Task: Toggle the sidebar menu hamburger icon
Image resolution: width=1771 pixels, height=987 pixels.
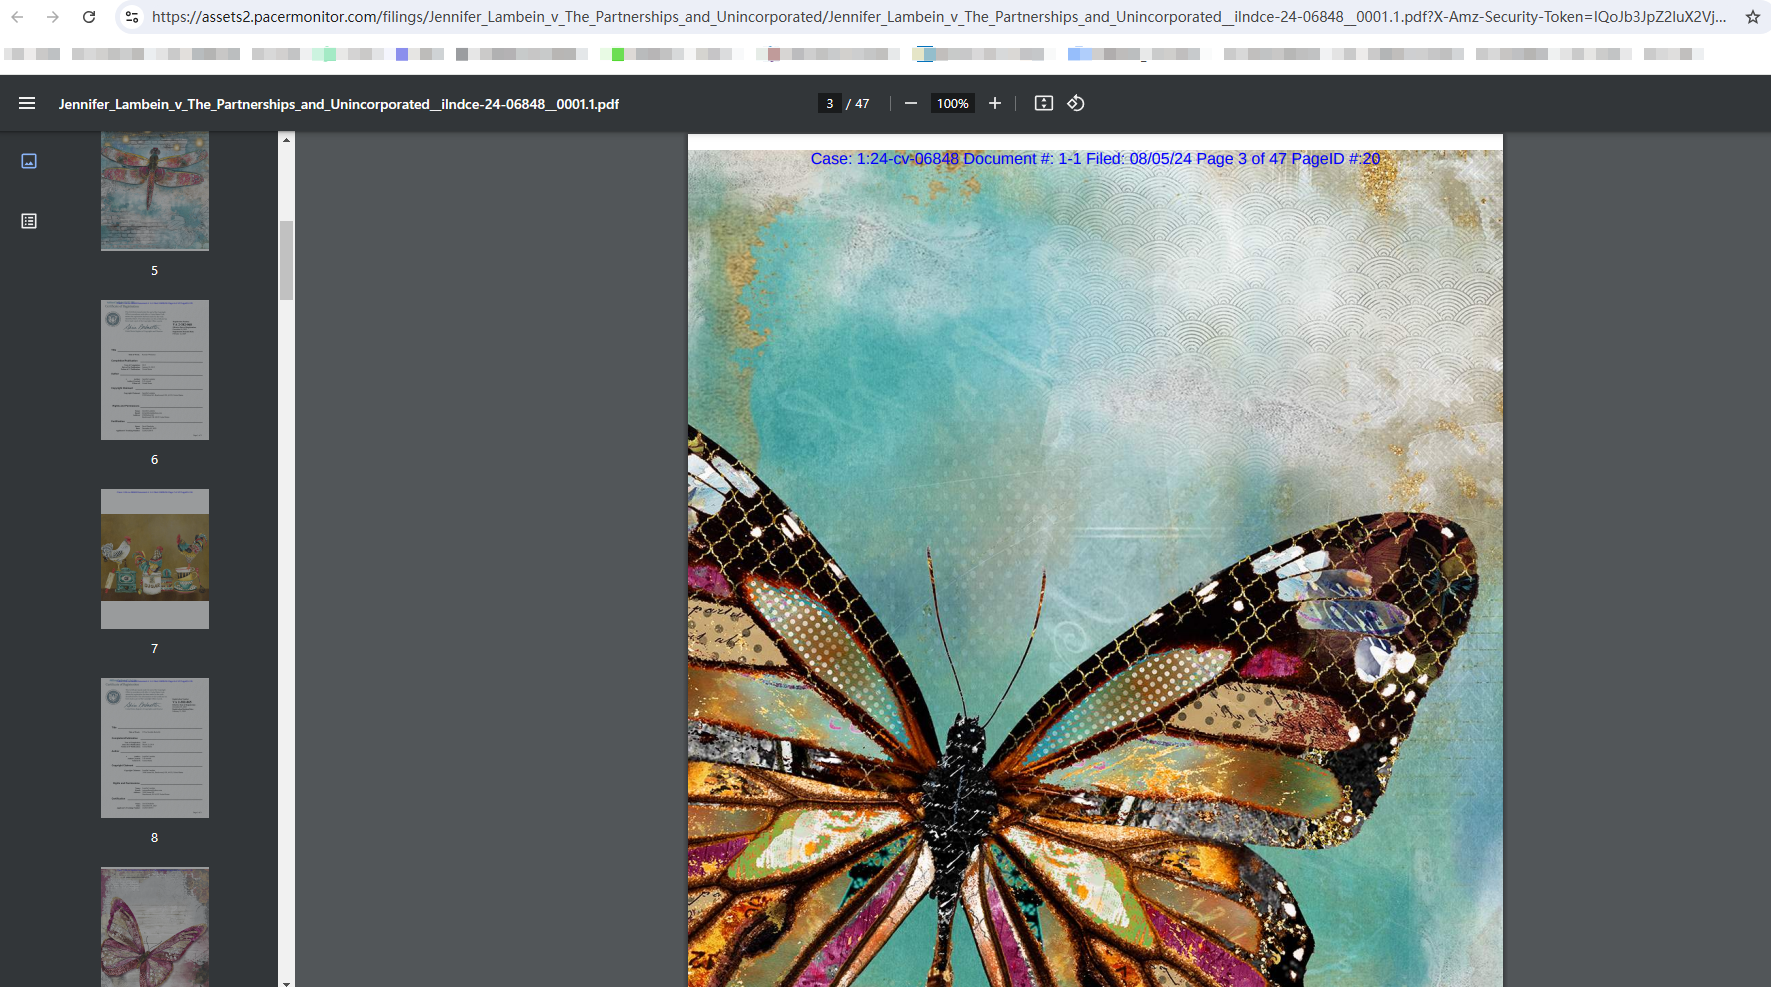Action: tap(27, 103)
